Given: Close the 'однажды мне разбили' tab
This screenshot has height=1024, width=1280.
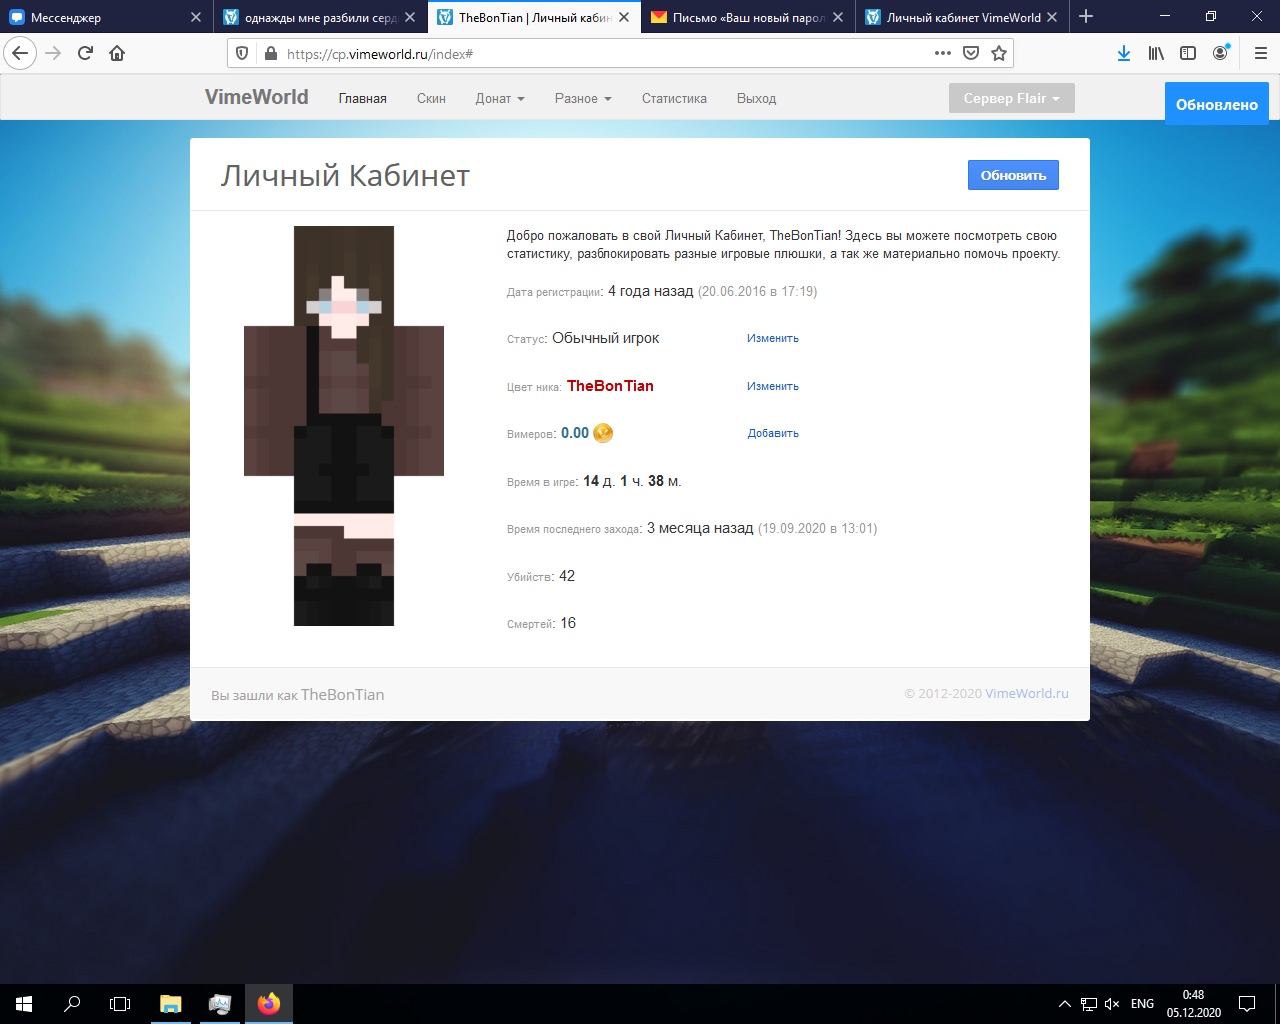Looking at the screenshot, I should pyautogui.click(x=410, y=17).
